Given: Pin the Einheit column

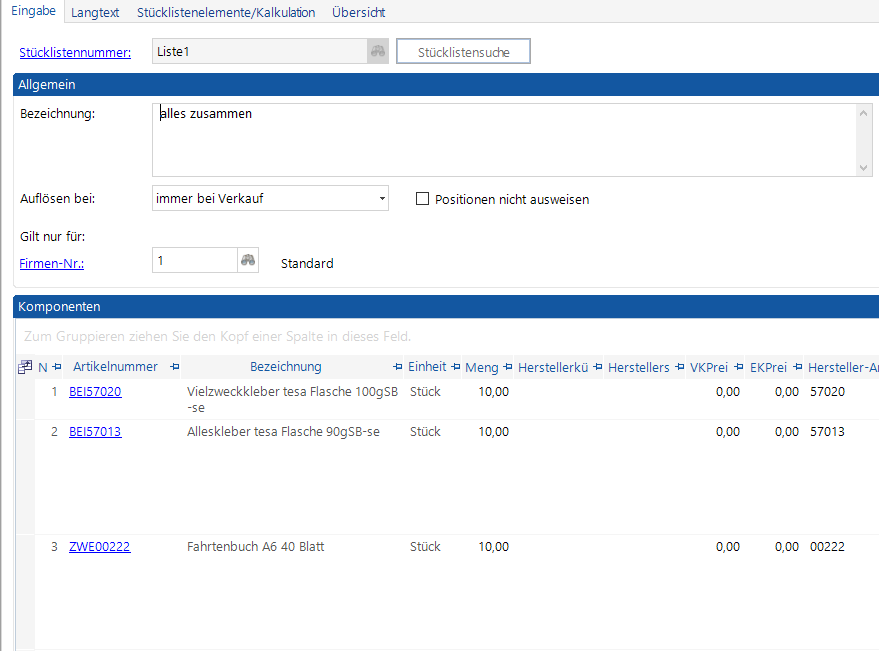Looking at the screenshot, I should click(455, 367).
